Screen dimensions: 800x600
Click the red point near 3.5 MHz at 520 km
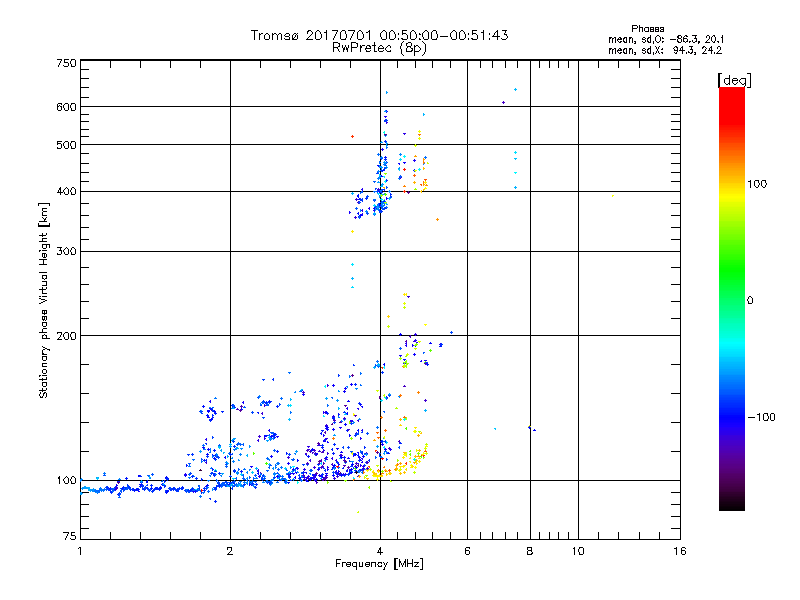(353, 137)
